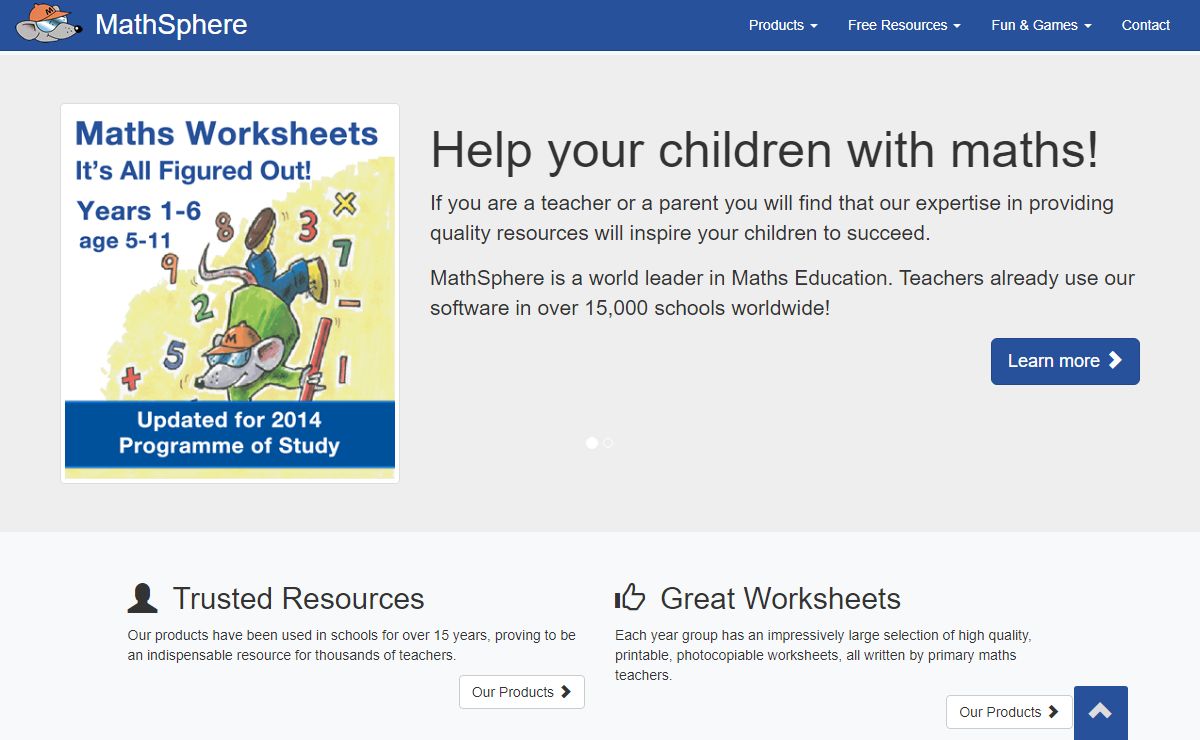Select the first carousel slide indicator
1200x740 pixels.
click(x=592, y=442)
